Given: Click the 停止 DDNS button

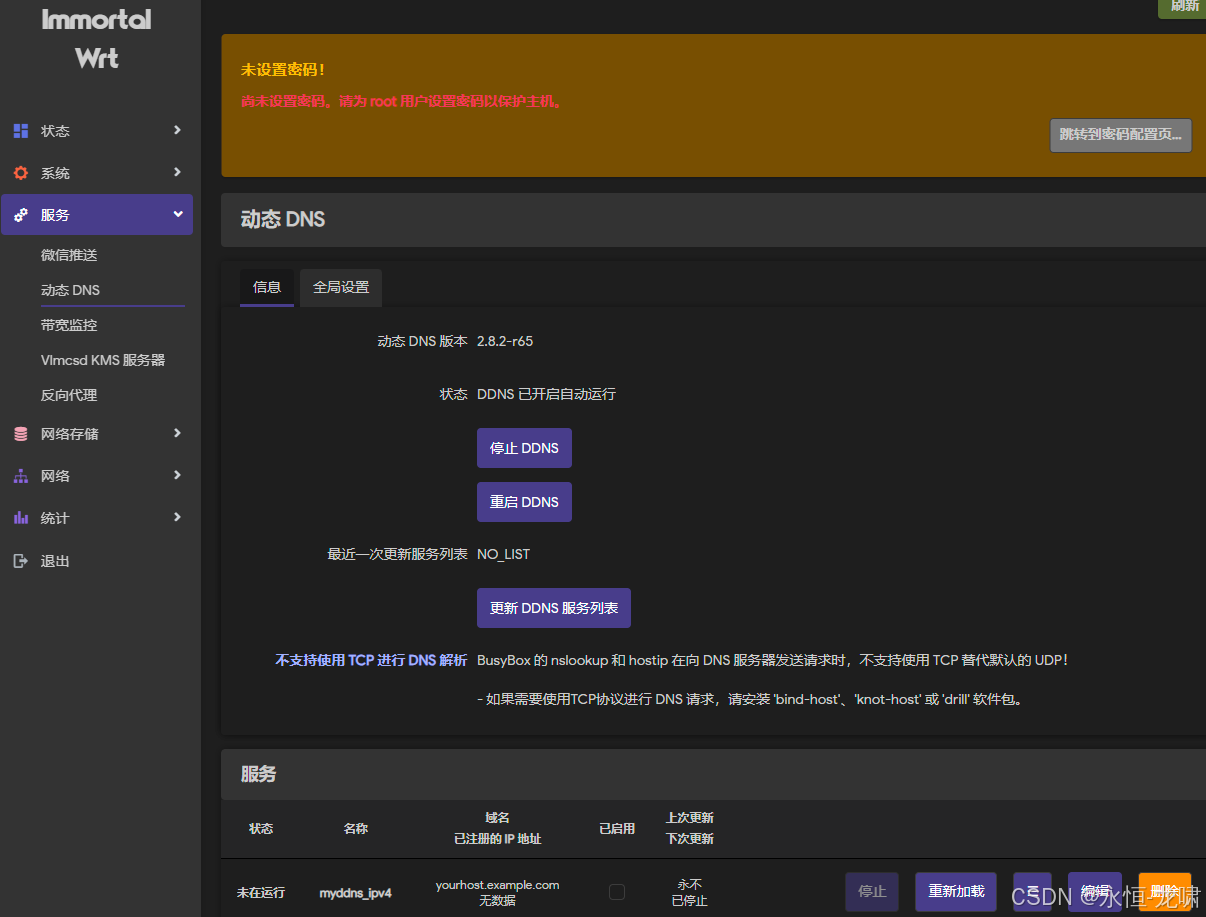Looking at the screenshot, I should (x=524, y=448).
